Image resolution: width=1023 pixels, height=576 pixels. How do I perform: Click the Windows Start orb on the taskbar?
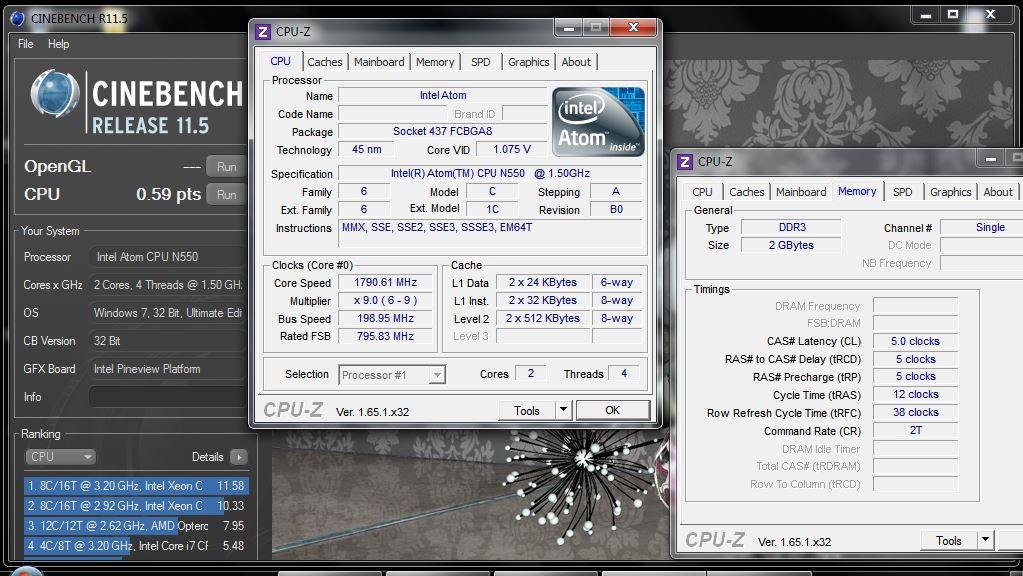tap(26, 571)
